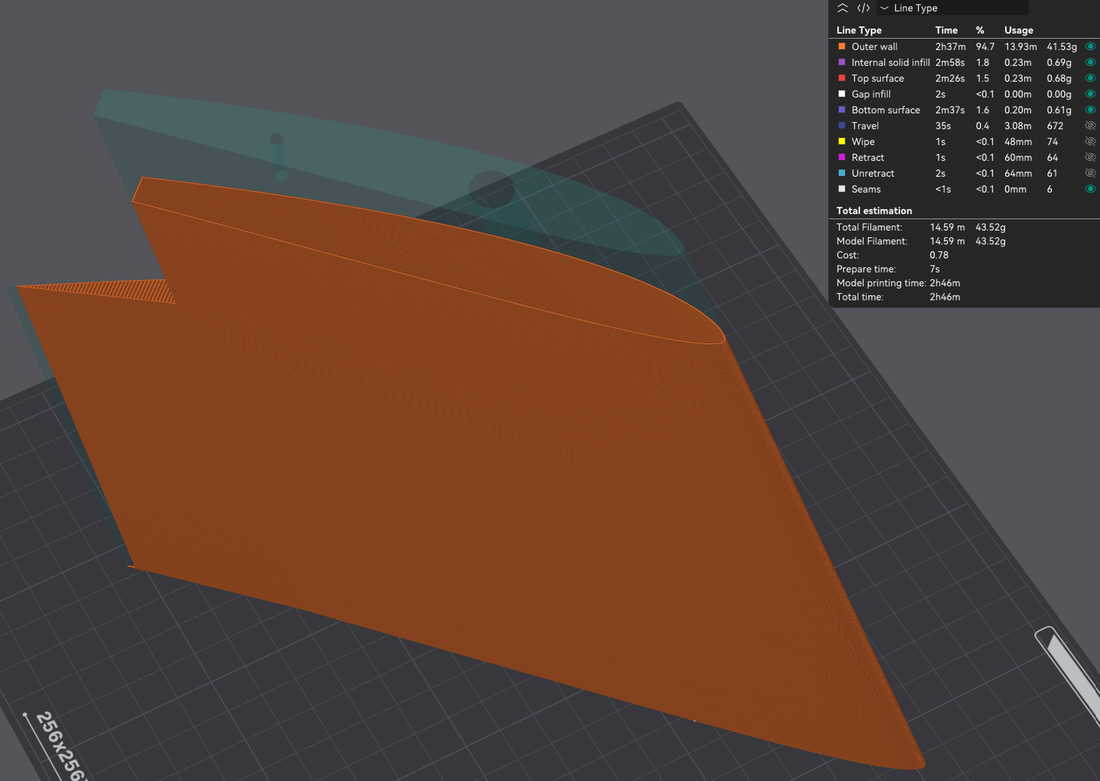Click the "Total estimation" heading
This screenshot has width=1100, height=781.
[x=874, y=211]
